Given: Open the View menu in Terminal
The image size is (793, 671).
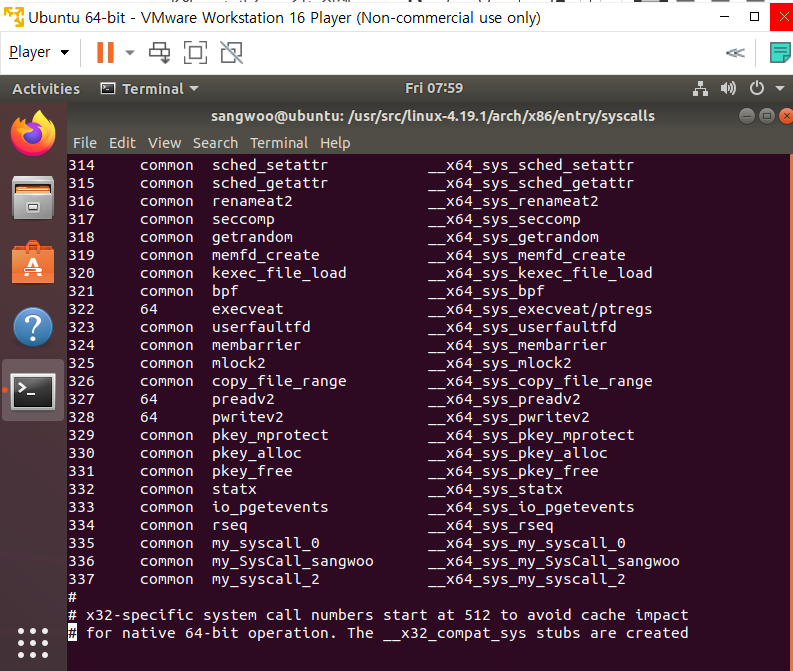Looking at the screenshot, I should [164, 143].
